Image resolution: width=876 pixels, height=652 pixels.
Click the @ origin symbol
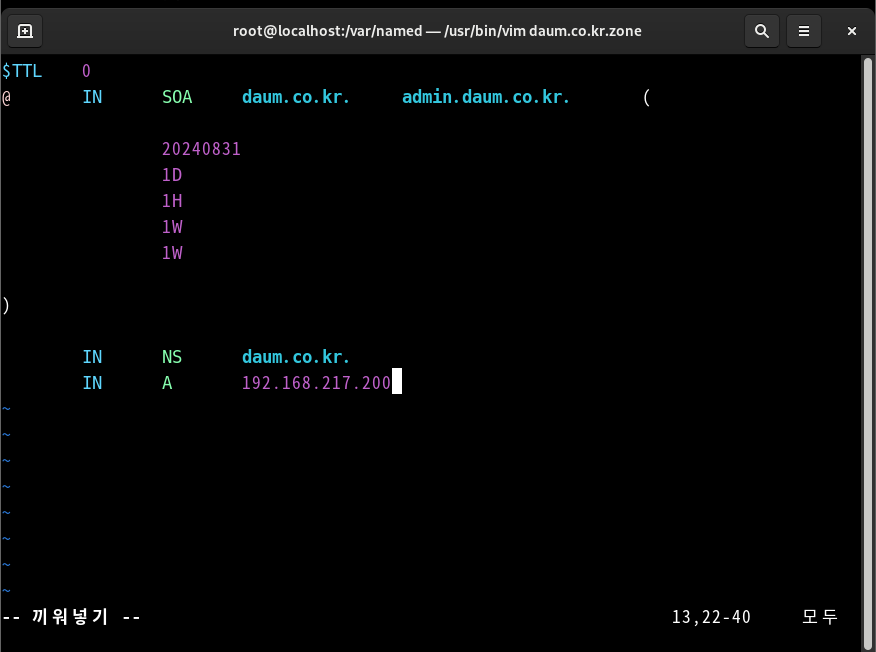click(x=6, y=98)
